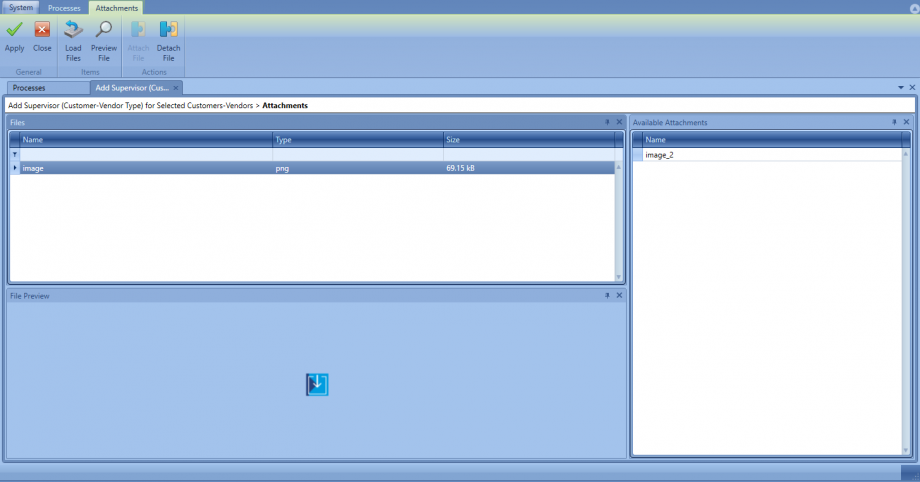Click Available Attachments scroll up arrow
The image size is (920, 482).
click(906, 153)
